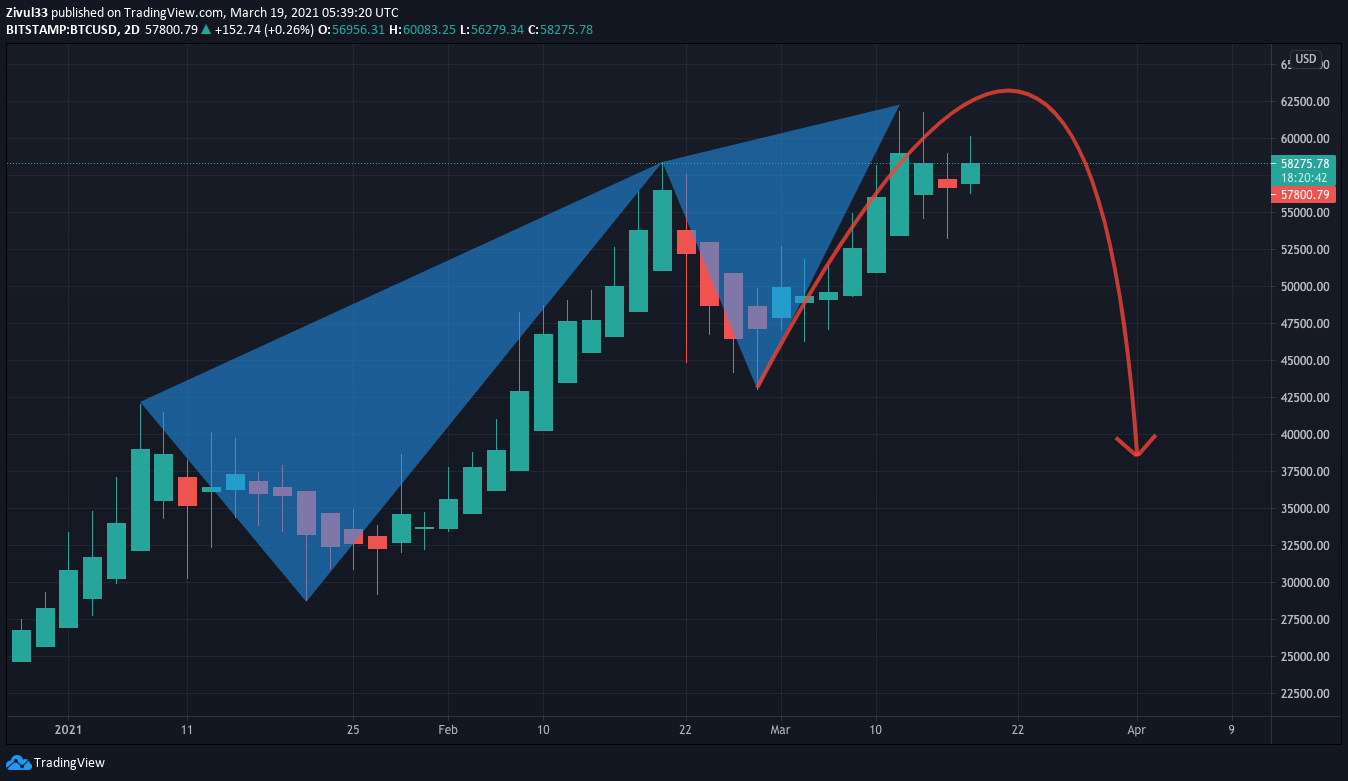
Task: Click the 55000.00 price axis label
Action: pos(1305,213)
